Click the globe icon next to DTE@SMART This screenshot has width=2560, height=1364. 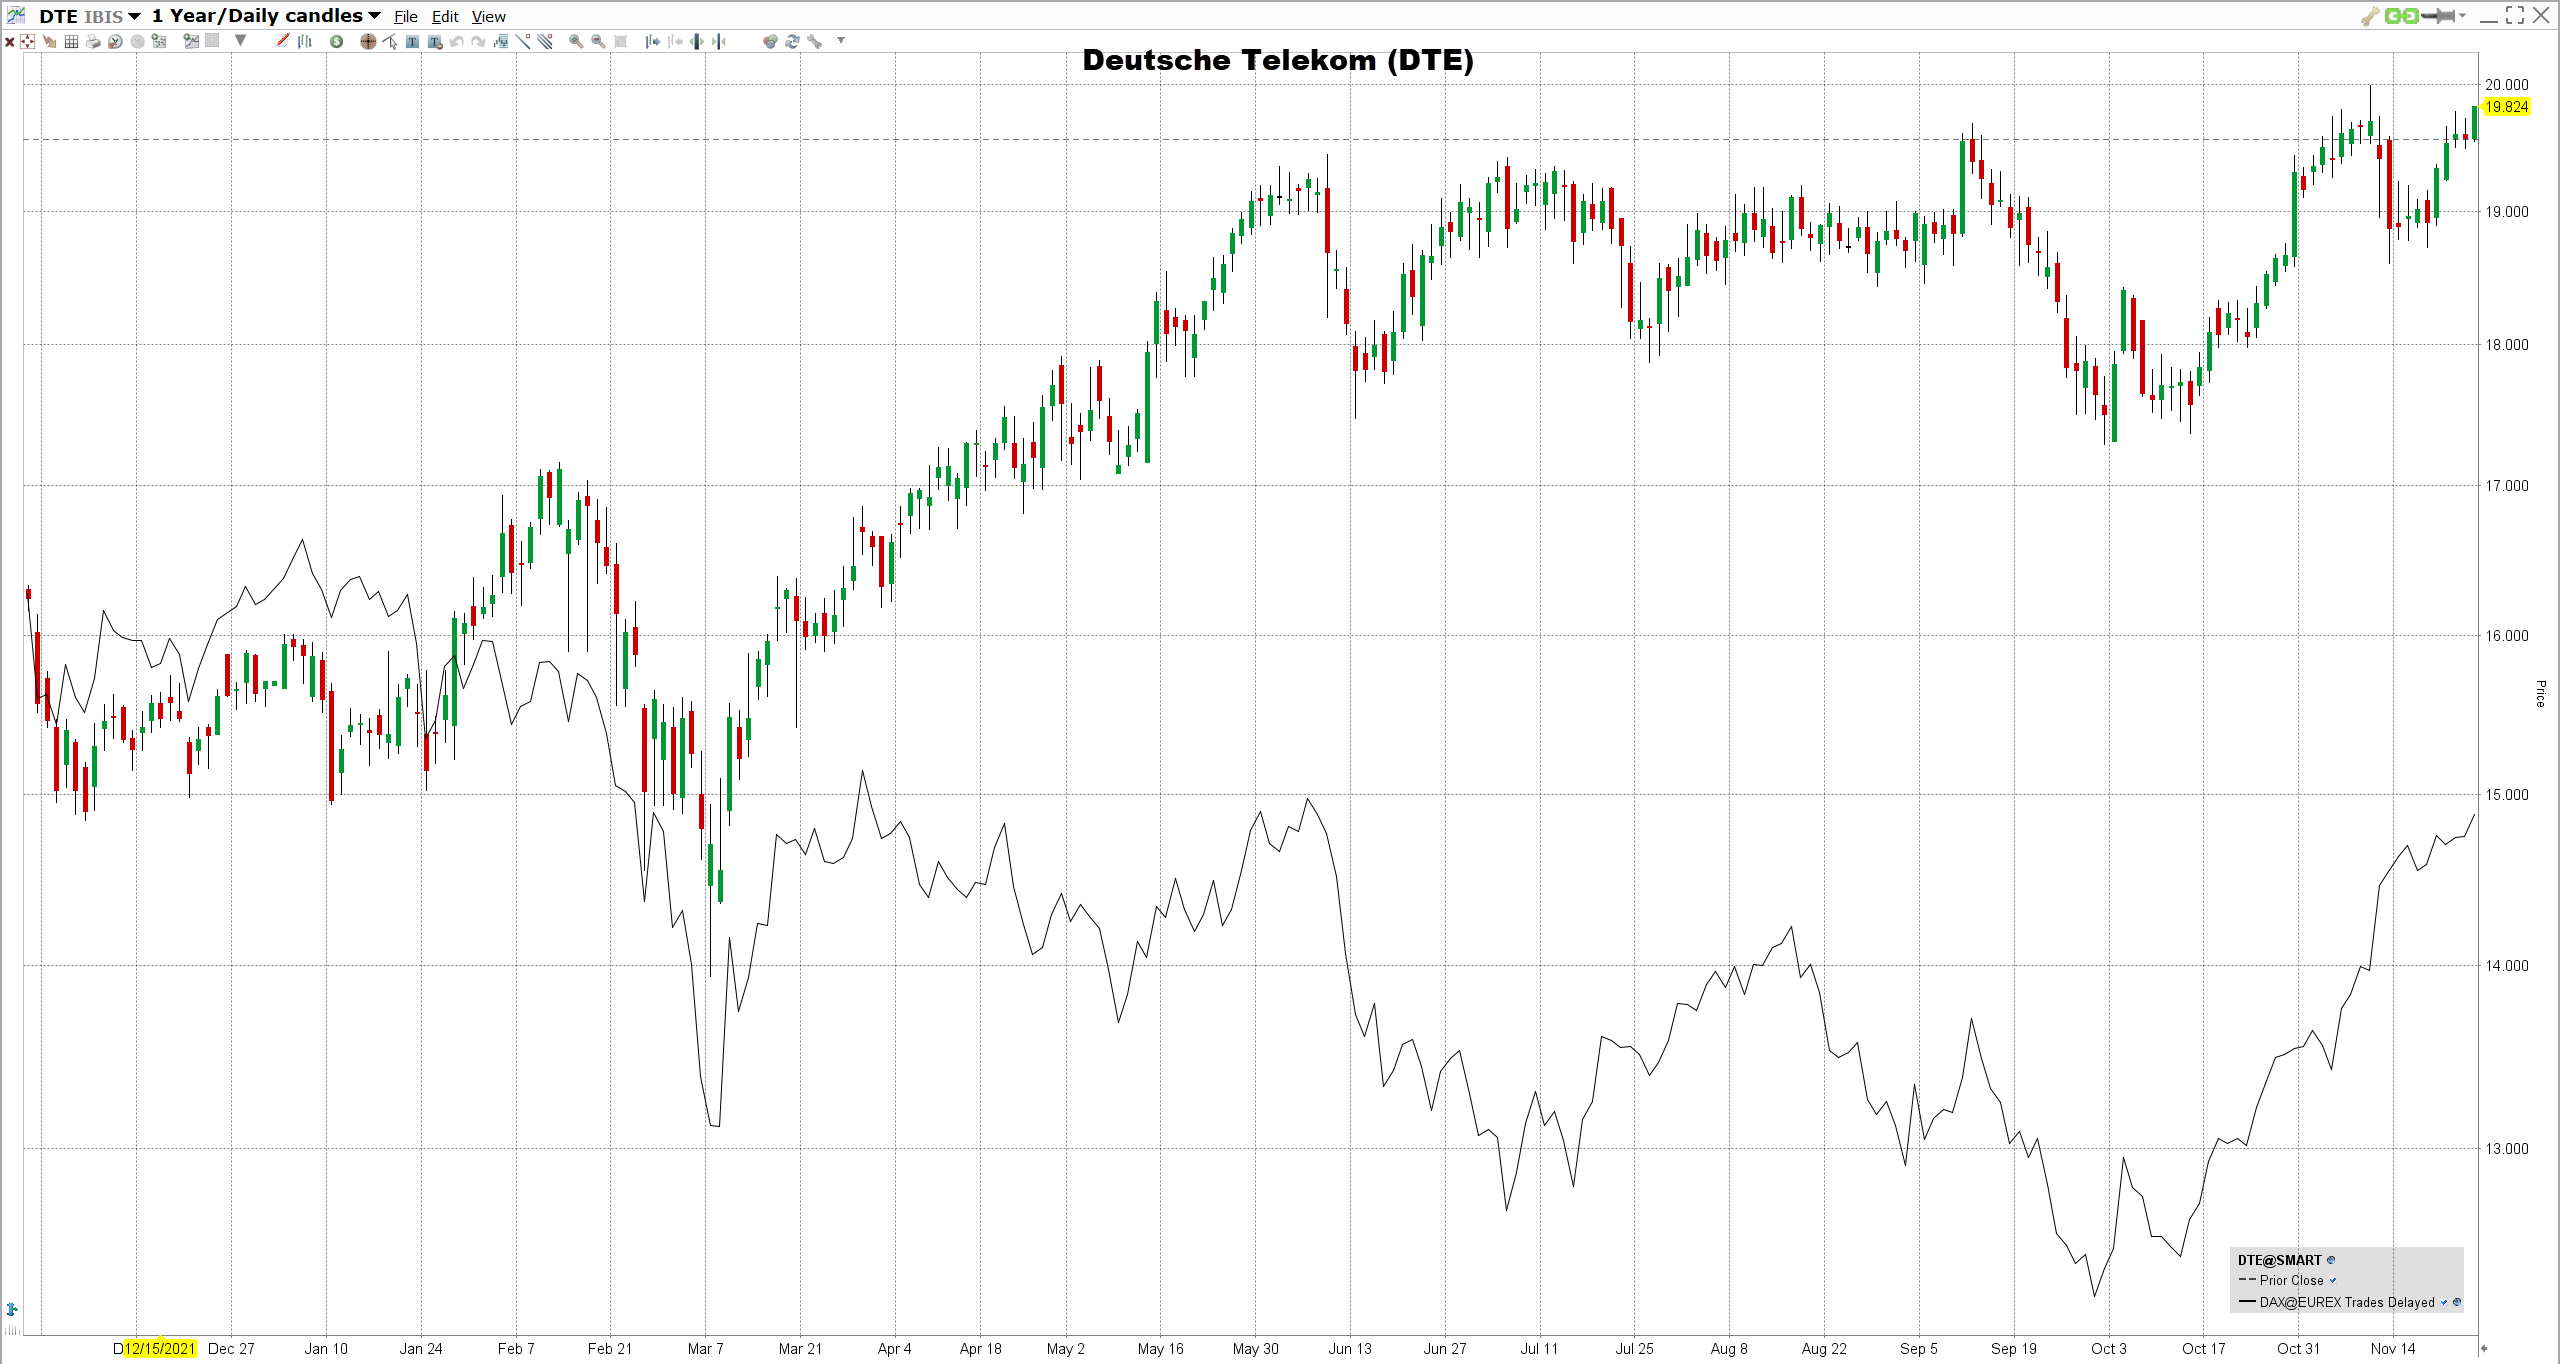2331,1260
